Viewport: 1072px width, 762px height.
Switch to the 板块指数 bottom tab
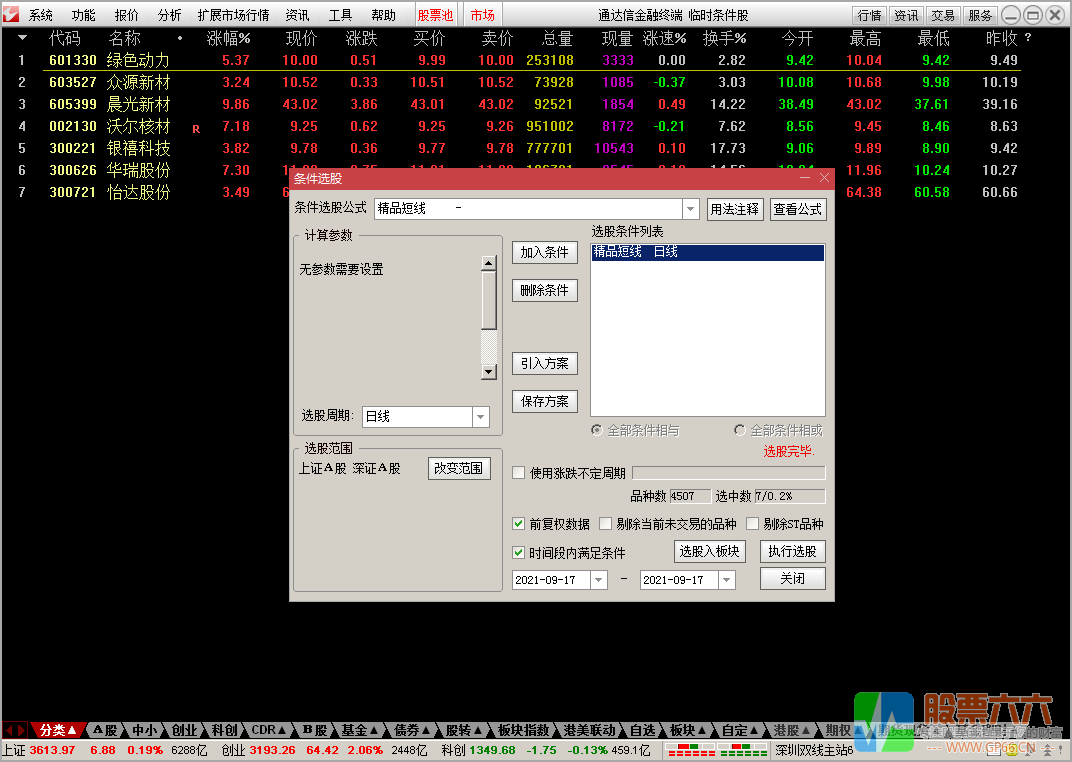(x=523, y=731)
